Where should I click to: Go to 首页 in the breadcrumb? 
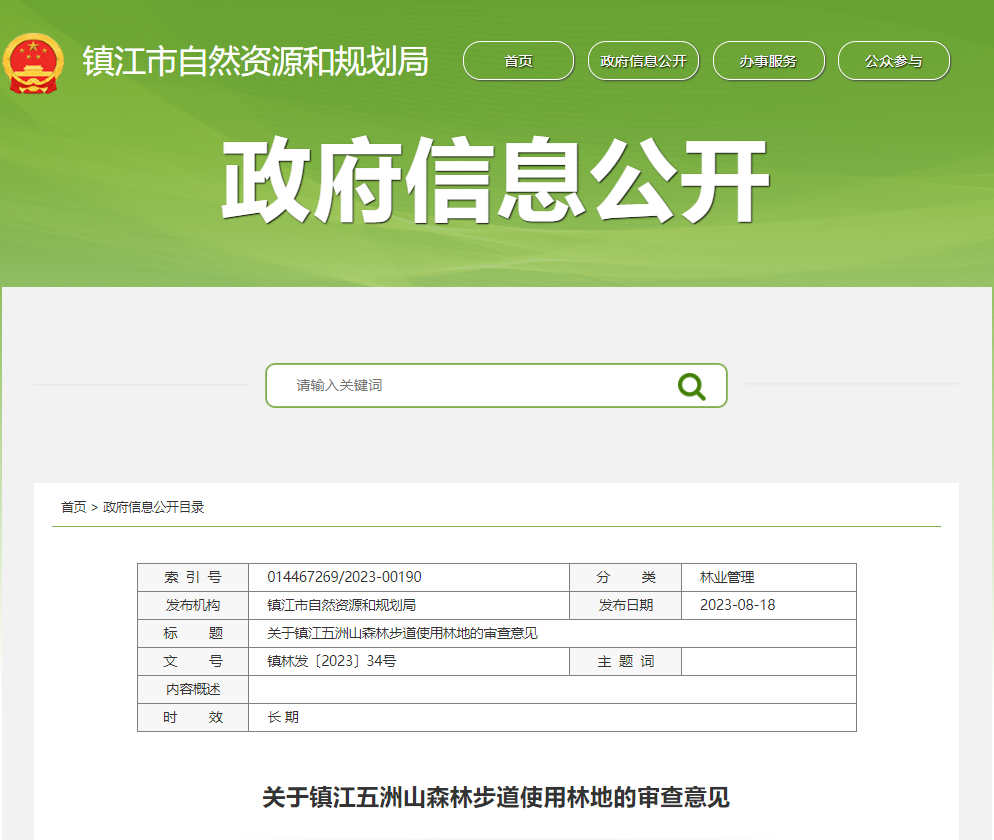pos(74,507)
